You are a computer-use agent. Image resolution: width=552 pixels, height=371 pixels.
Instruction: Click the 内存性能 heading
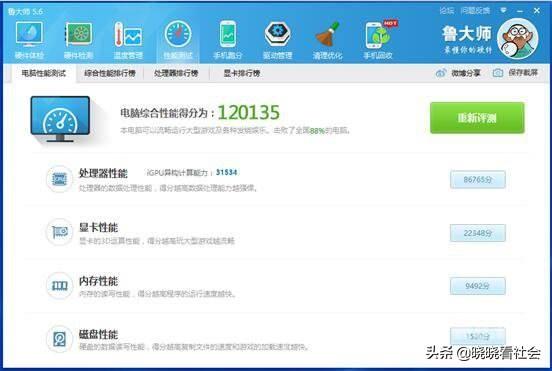coord(98,281)
